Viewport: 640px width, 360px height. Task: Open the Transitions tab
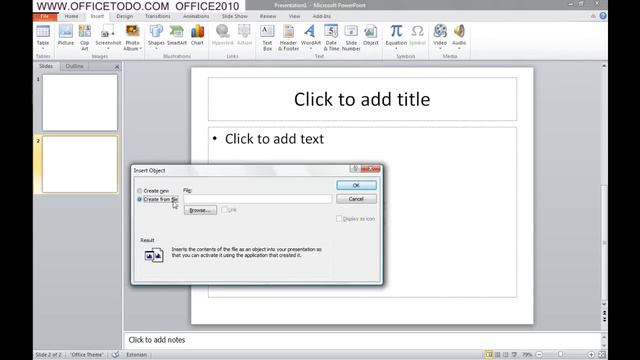pos(158,16)
